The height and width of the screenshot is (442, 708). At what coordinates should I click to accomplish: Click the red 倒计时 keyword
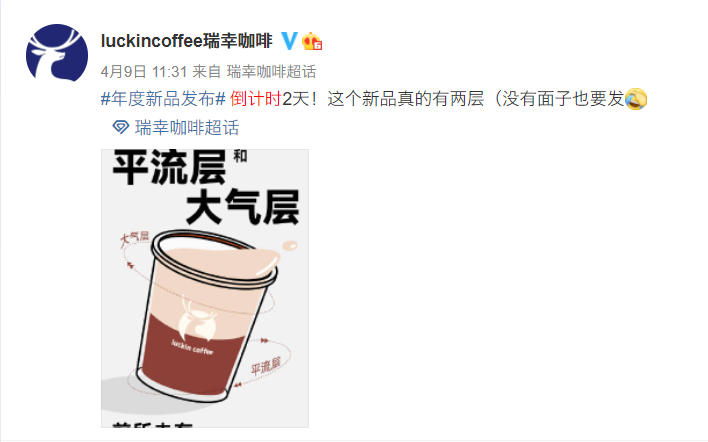[256, 99]
